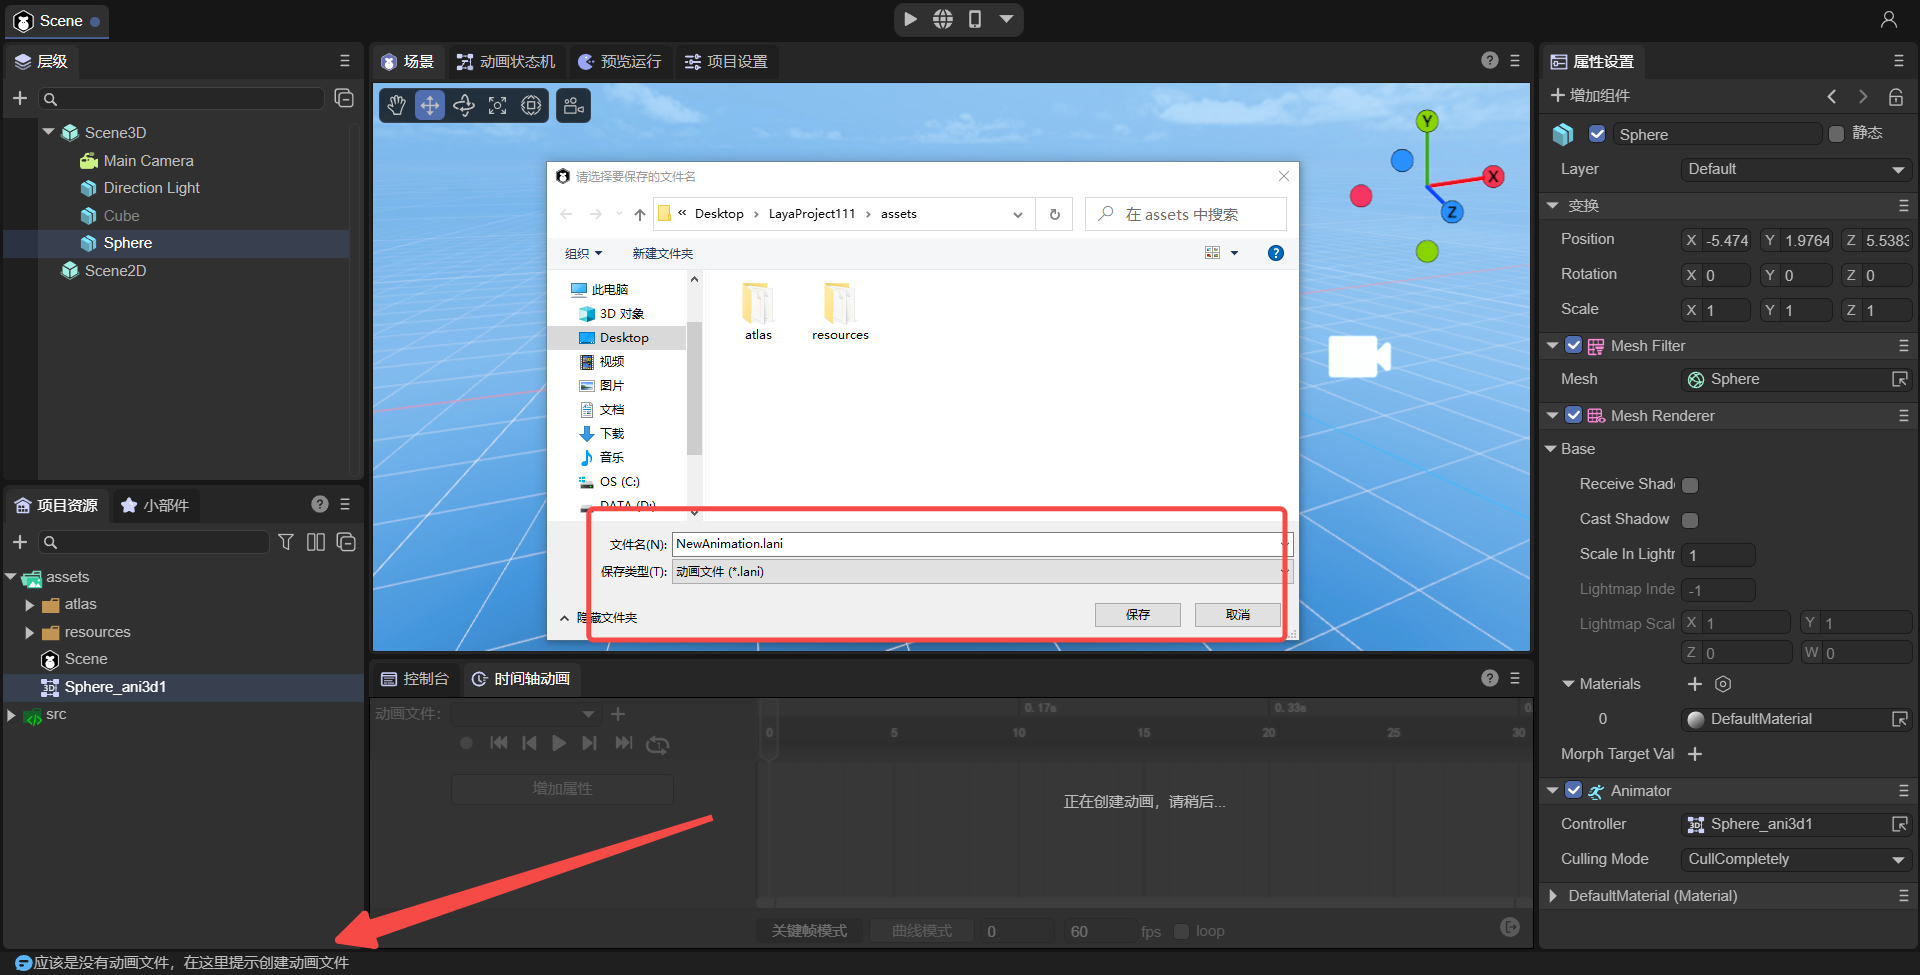Toggle the Static checkbox next to Sphere name
Viewport: 1920px width, 975px height.
tap(1836, 134)
